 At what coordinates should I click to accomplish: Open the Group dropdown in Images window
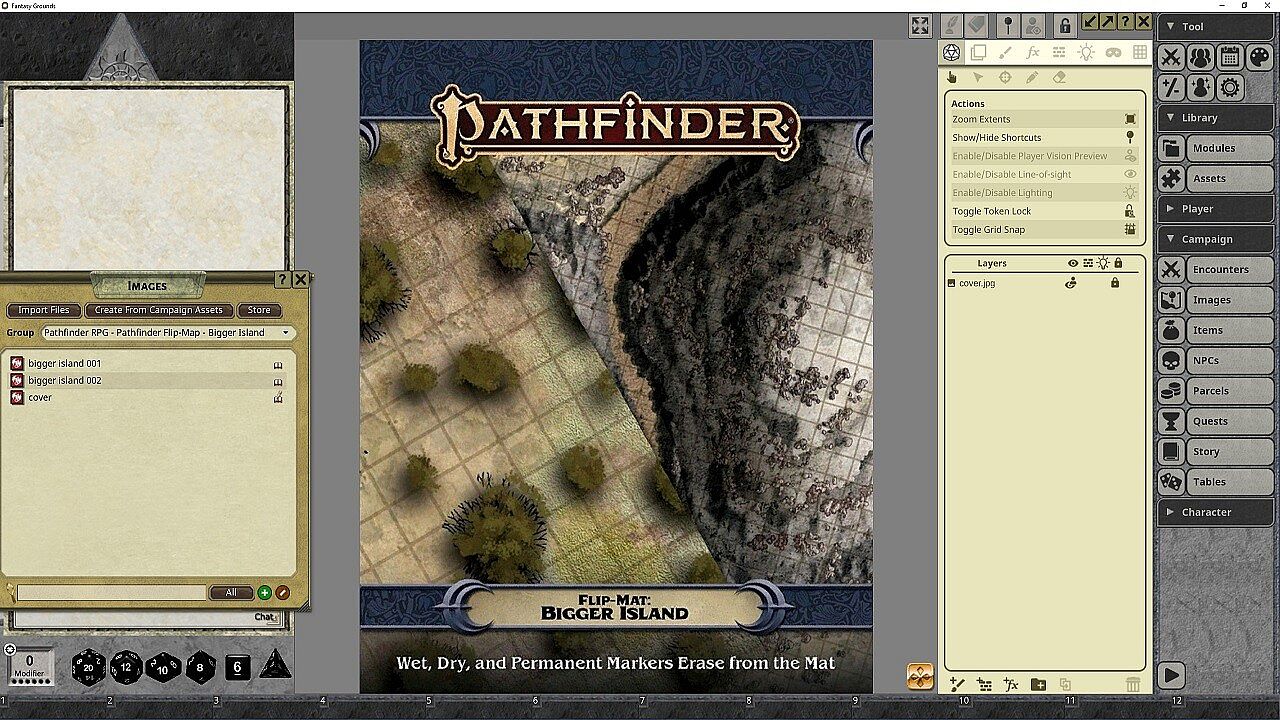[x=166, y=333]
